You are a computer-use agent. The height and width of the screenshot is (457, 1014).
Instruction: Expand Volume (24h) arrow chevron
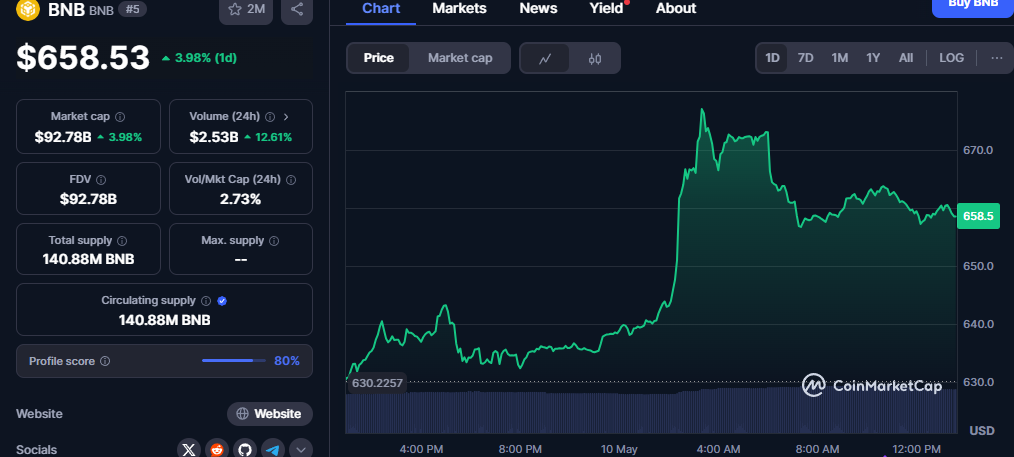(x=286, y=117)
